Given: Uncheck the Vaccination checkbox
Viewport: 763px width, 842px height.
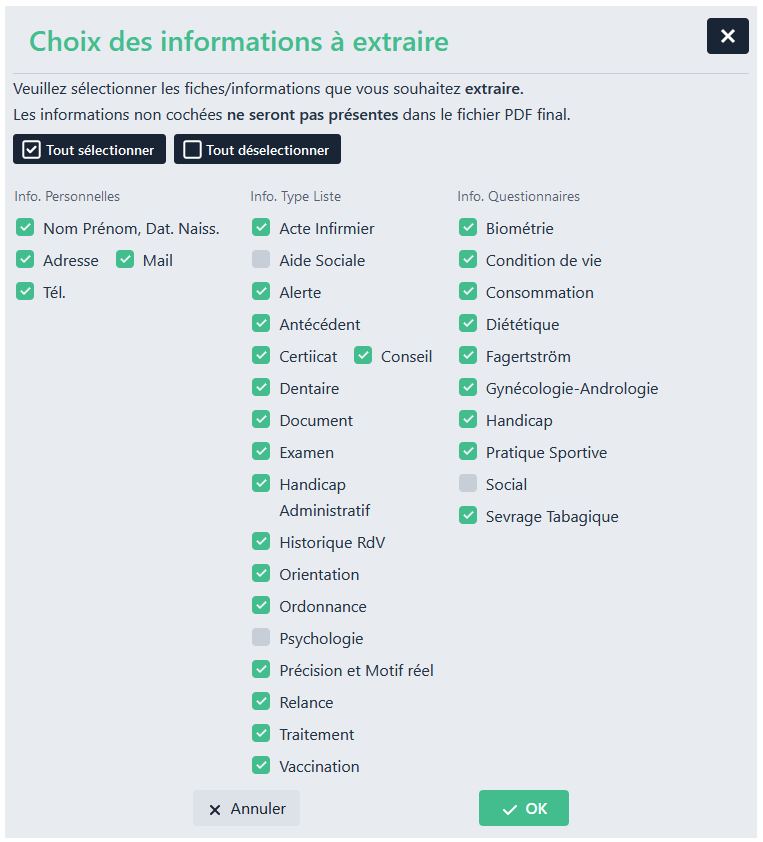Looking at the screenshot, I should point(261,766).
